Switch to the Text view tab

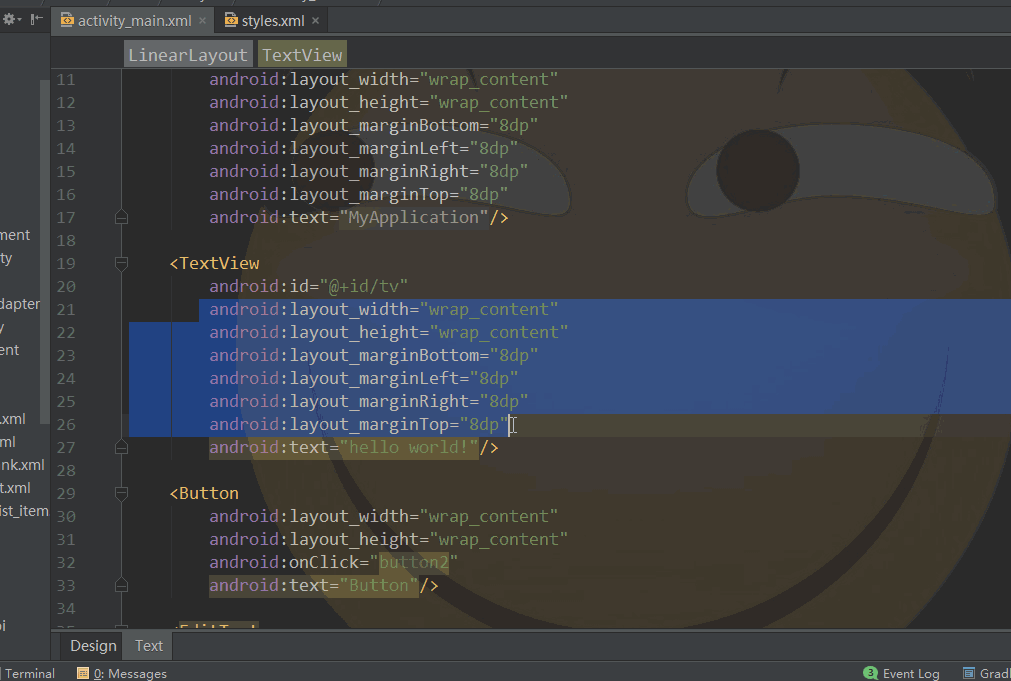[149, 646]
